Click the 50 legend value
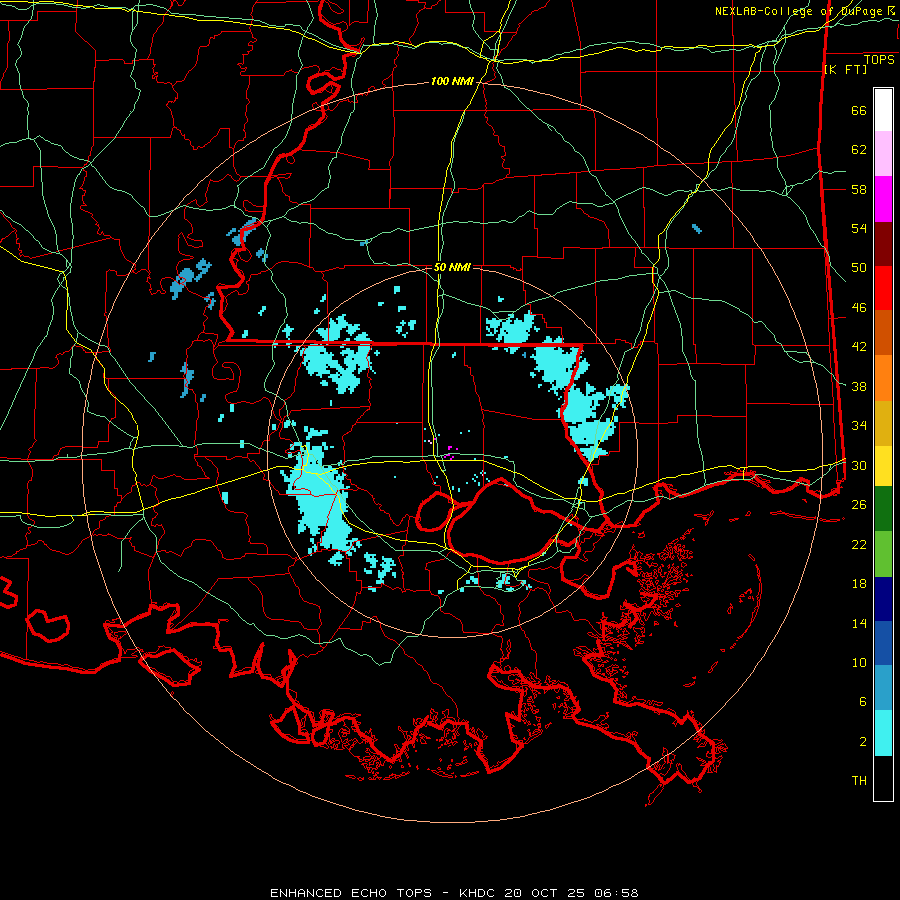 pyautogui.click(x=859, y=268)
